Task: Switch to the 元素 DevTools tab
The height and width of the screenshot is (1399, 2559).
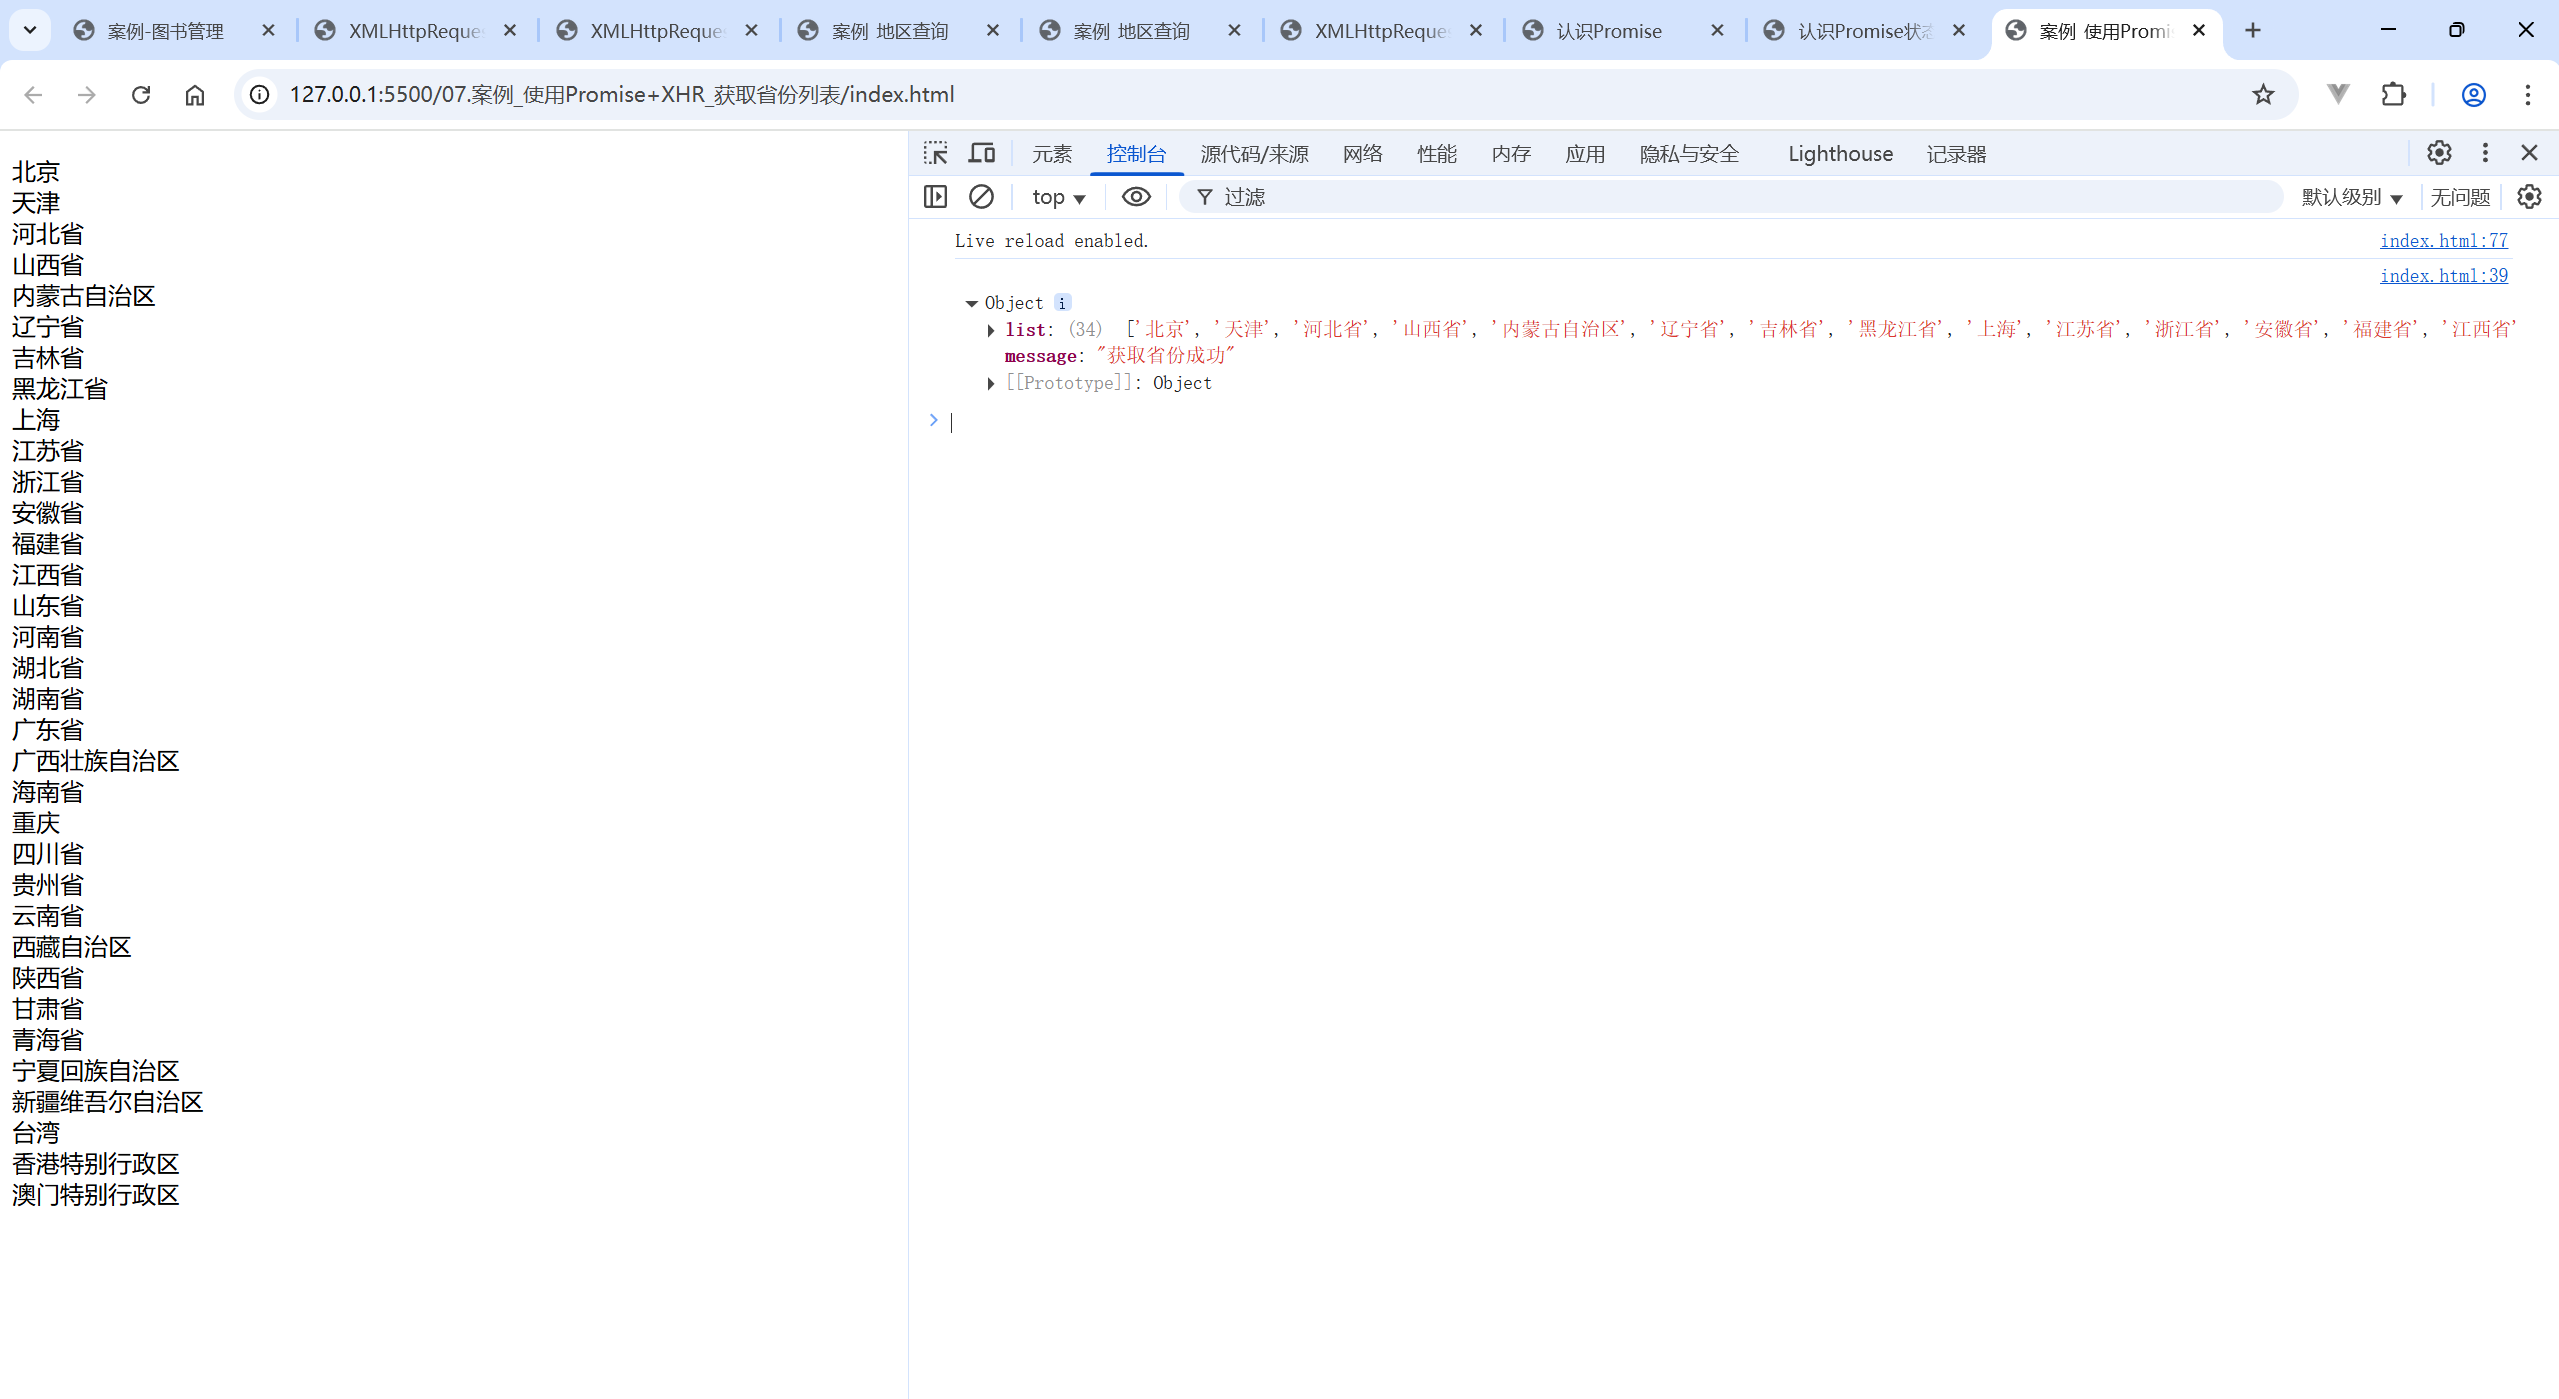Action: coord(1051,154)
